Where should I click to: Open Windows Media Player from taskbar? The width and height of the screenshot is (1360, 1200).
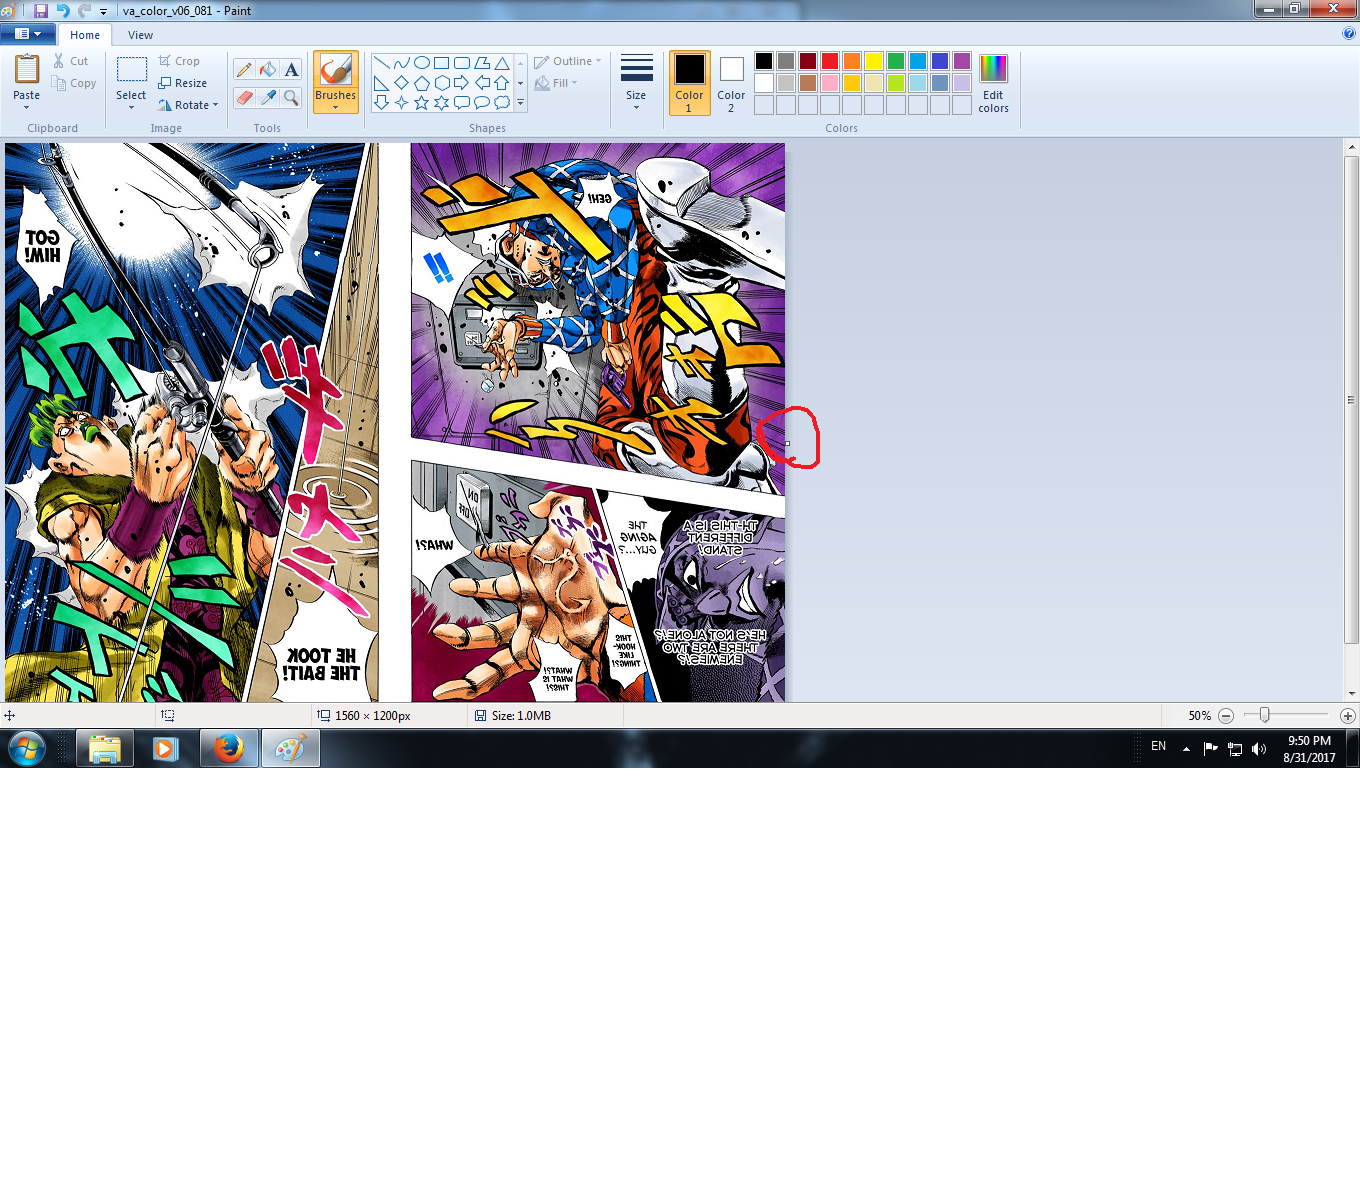point(166,748)
